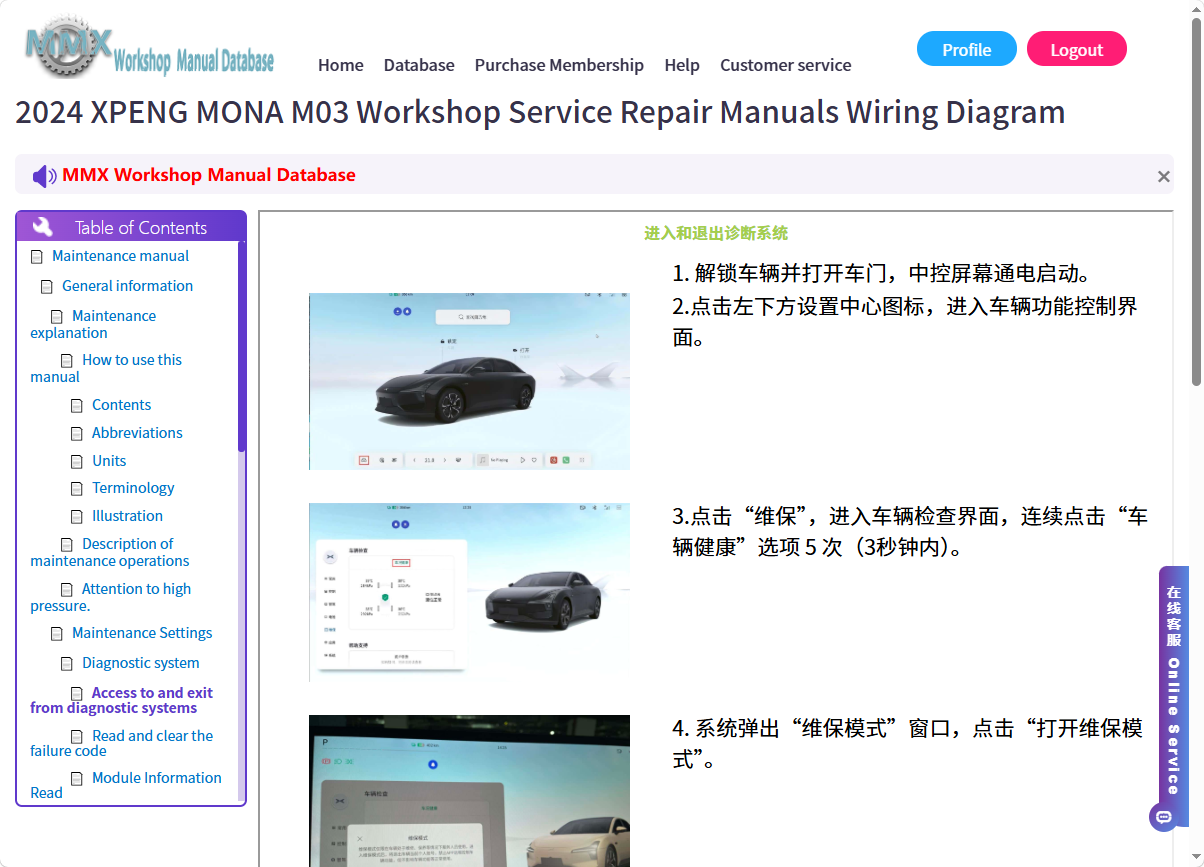Click first screenshot of car home screen

pyautogui.click(x=469, y=381)
